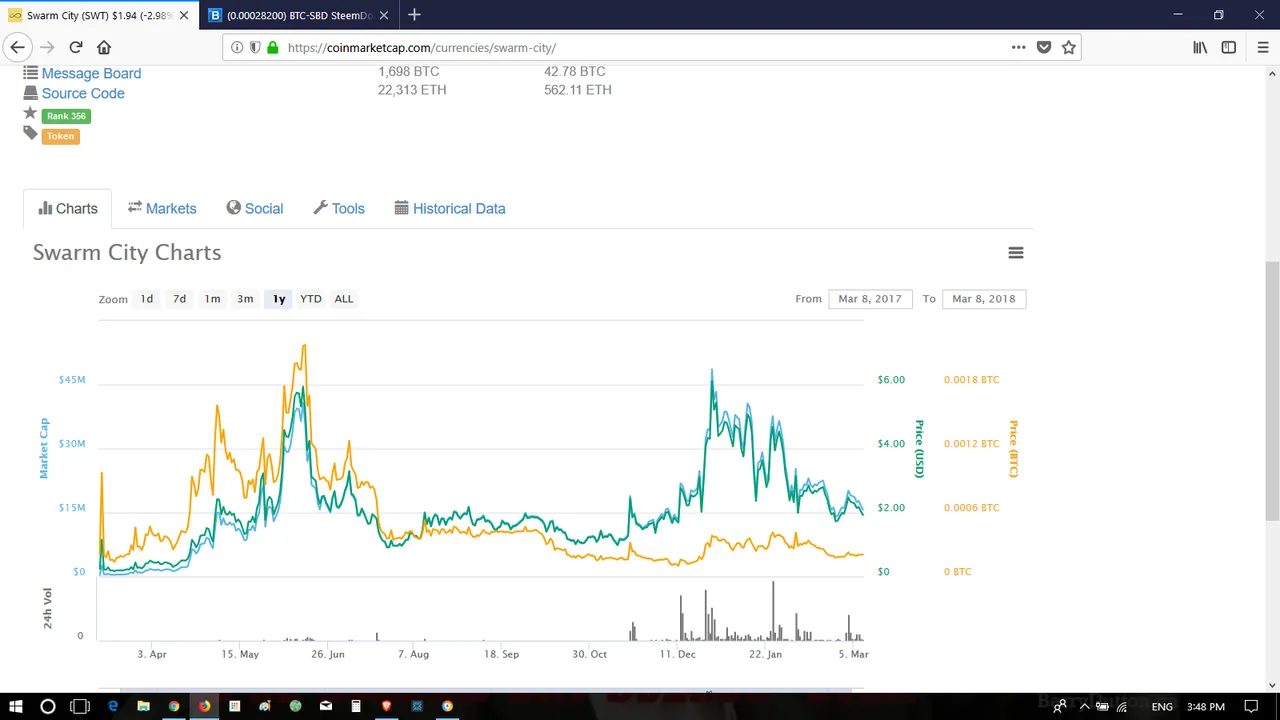
Task: Select the 1y chart zoom
Action: tap(279, 299)
